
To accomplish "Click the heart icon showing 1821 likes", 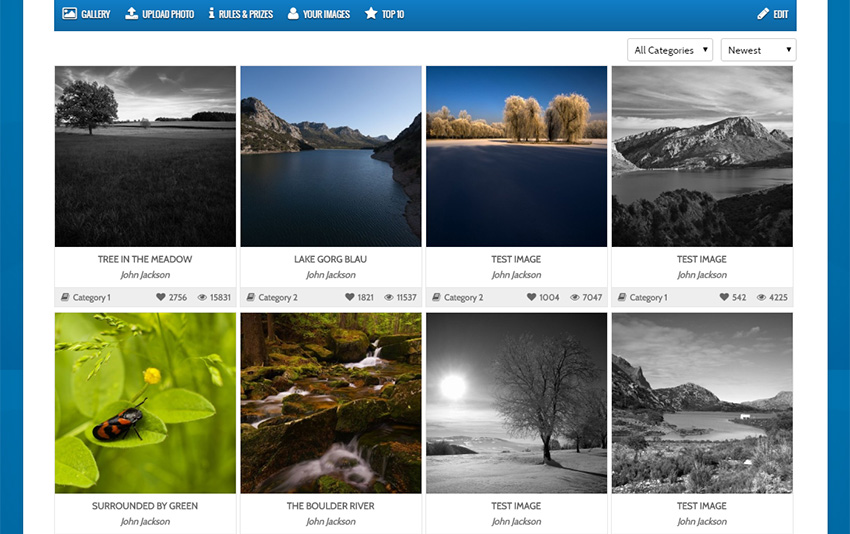I will (x=350, y=297).
